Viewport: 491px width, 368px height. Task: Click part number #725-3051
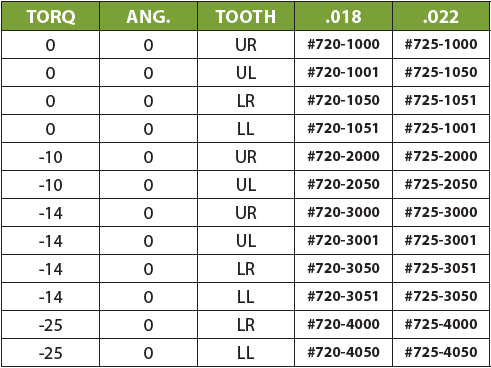coord(440,268)
